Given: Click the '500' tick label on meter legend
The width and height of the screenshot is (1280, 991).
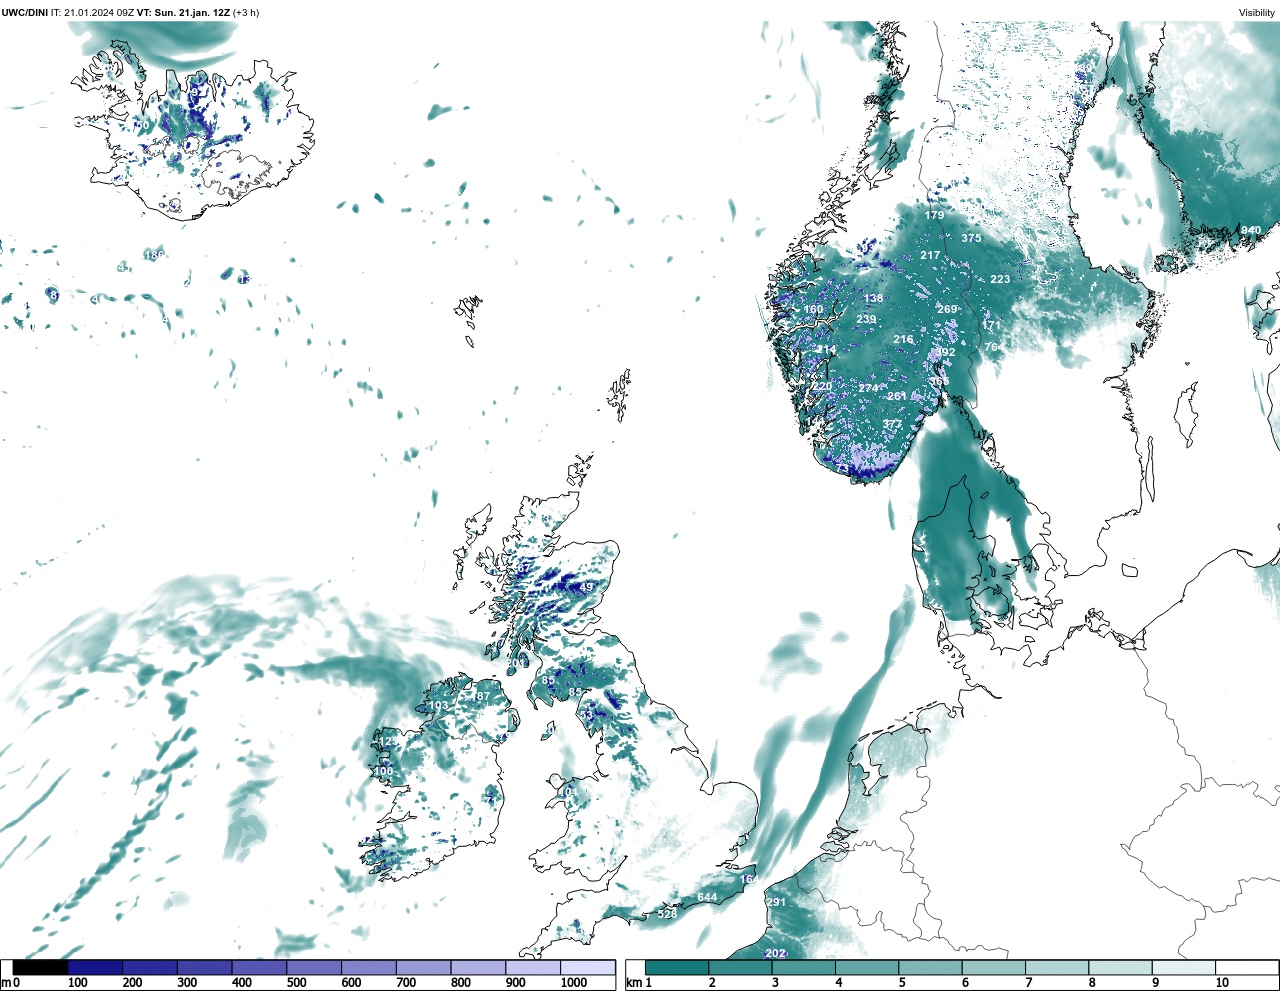Looking at the screenshot, I should (296, 983).
